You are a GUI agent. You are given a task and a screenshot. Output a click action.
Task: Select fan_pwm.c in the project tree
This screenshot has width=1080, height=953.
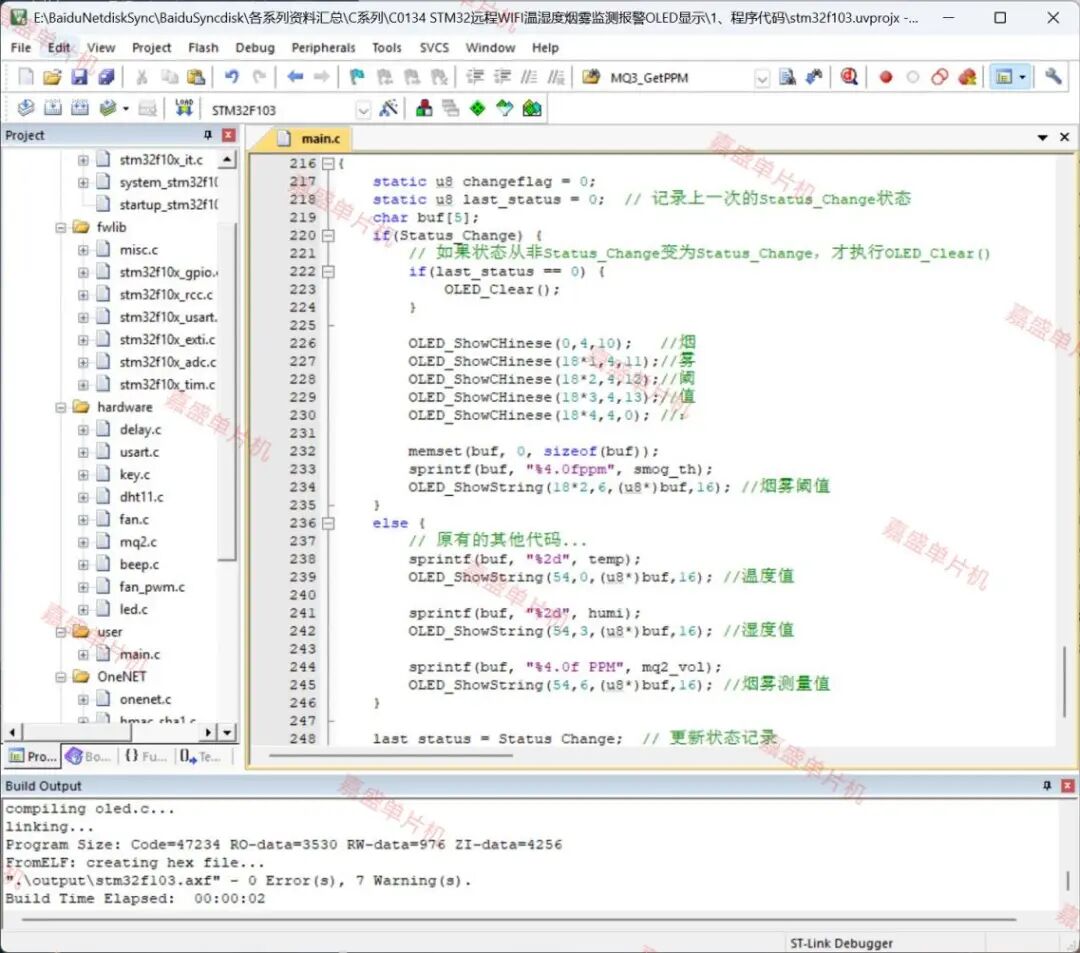(152, 587)
